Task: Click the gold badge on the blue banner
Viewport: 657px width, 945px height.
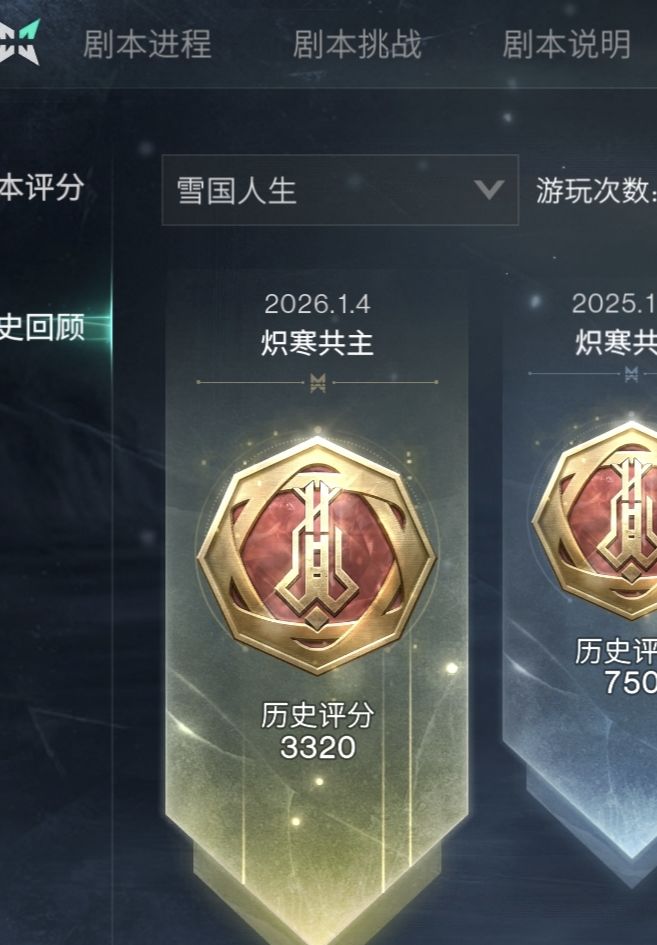Action: pos(595,521)
